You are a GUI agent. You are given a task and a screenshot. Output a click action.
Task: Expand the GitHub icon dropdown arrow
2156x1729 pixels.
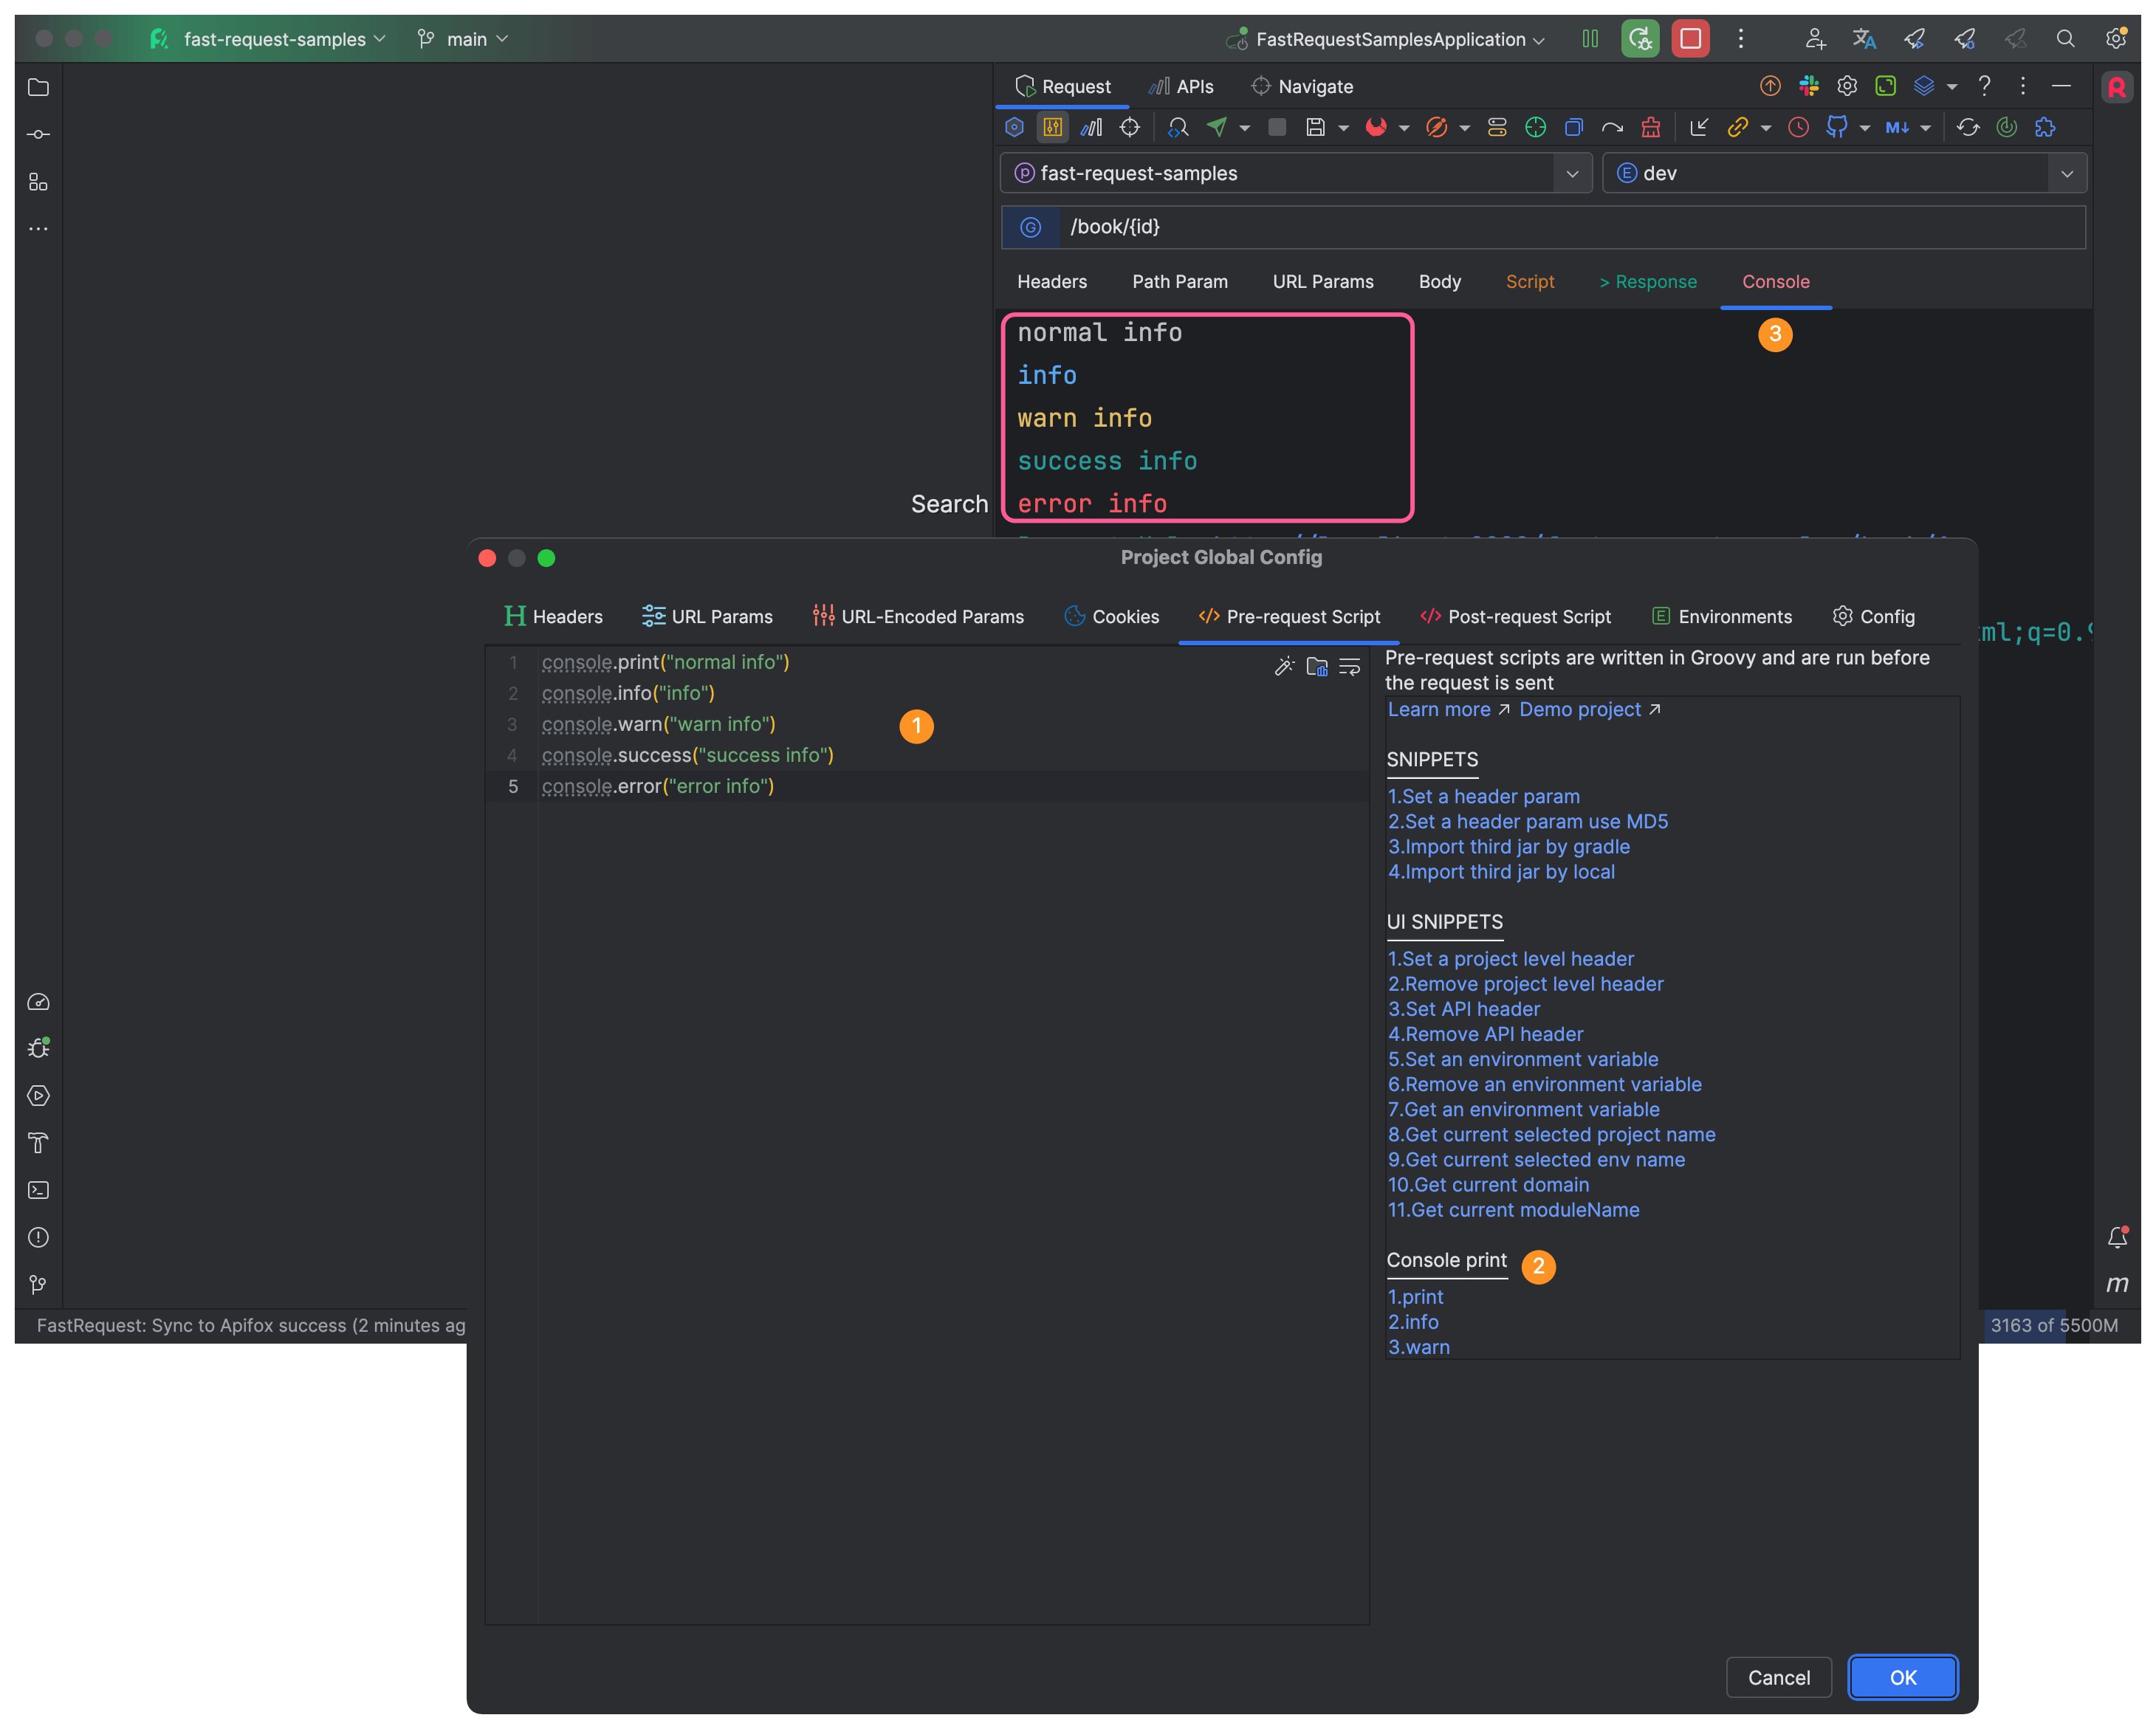click(x=1864, y=128)
